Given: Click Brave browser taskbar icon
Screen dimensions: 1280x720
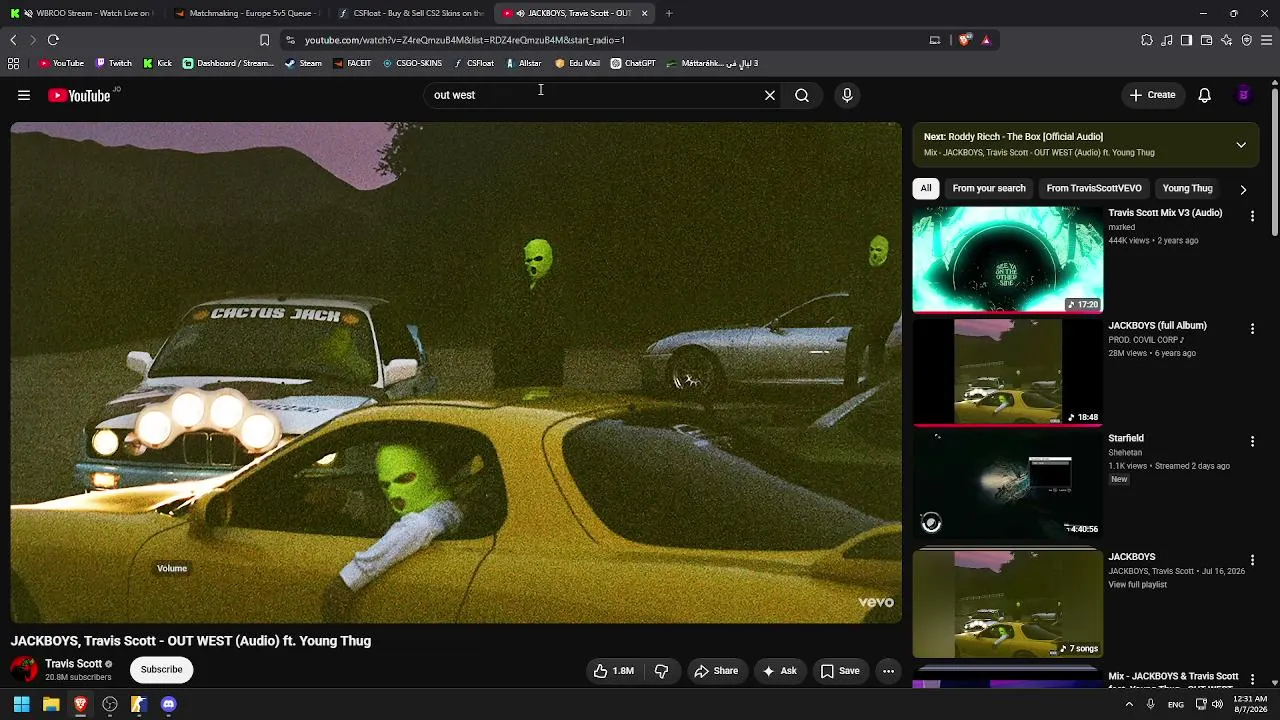Looking at the screenshot, I should coord(80,704).
